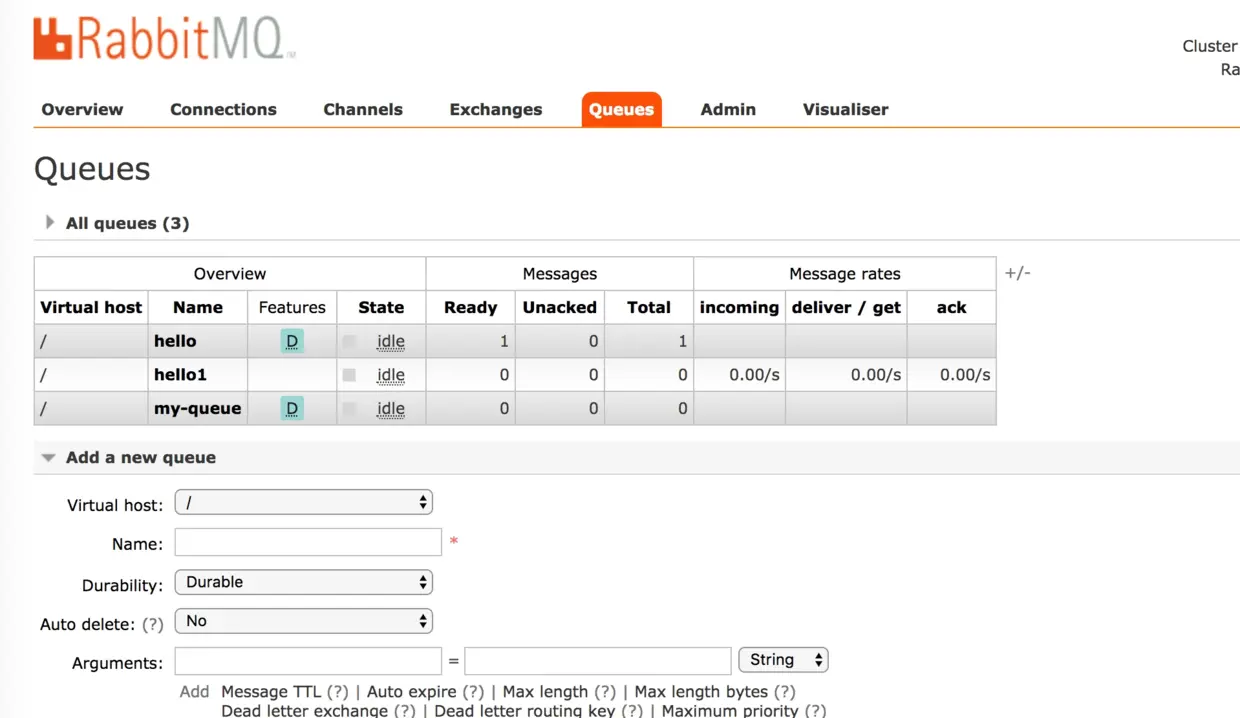Click the +/- column selector
The height and width of the screenshot is (718, 1240).
click(x=1018, y=273)
